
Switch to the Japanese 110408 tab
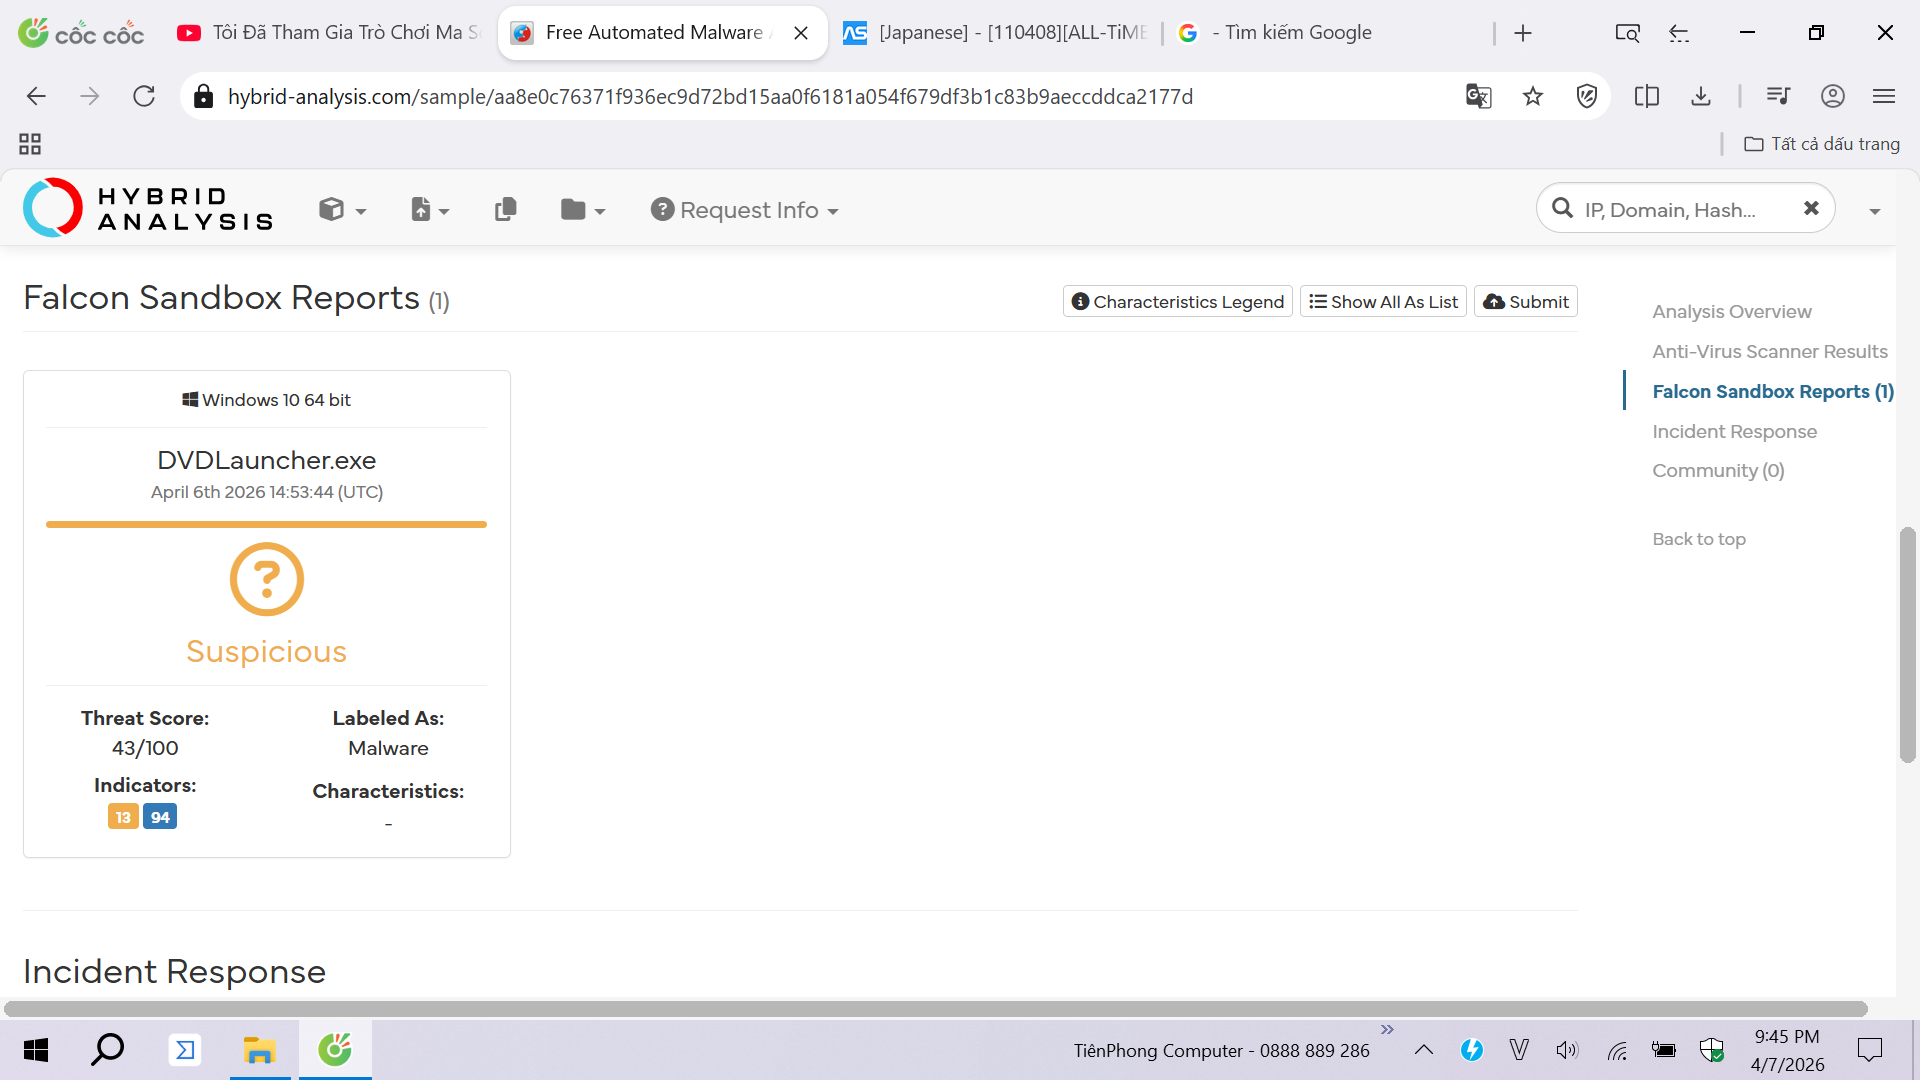[996, 33]
